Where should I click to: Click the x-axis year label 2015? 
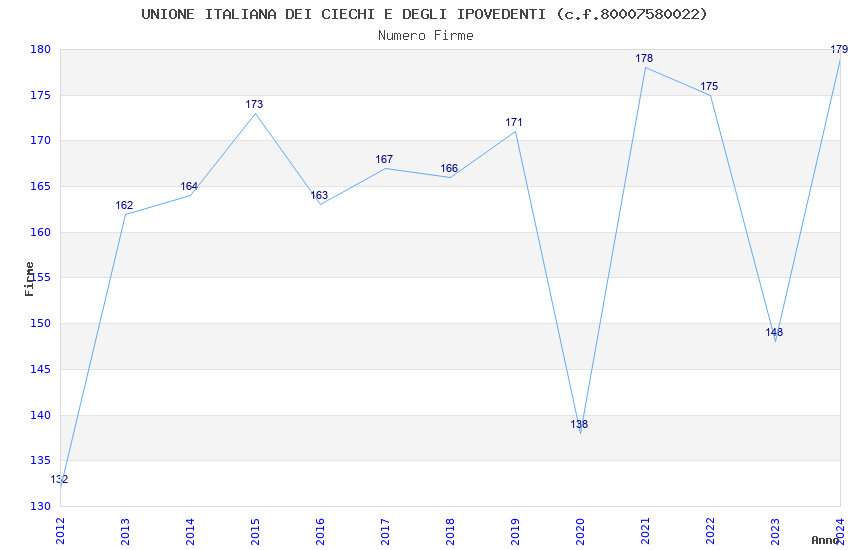pos(255,531)
